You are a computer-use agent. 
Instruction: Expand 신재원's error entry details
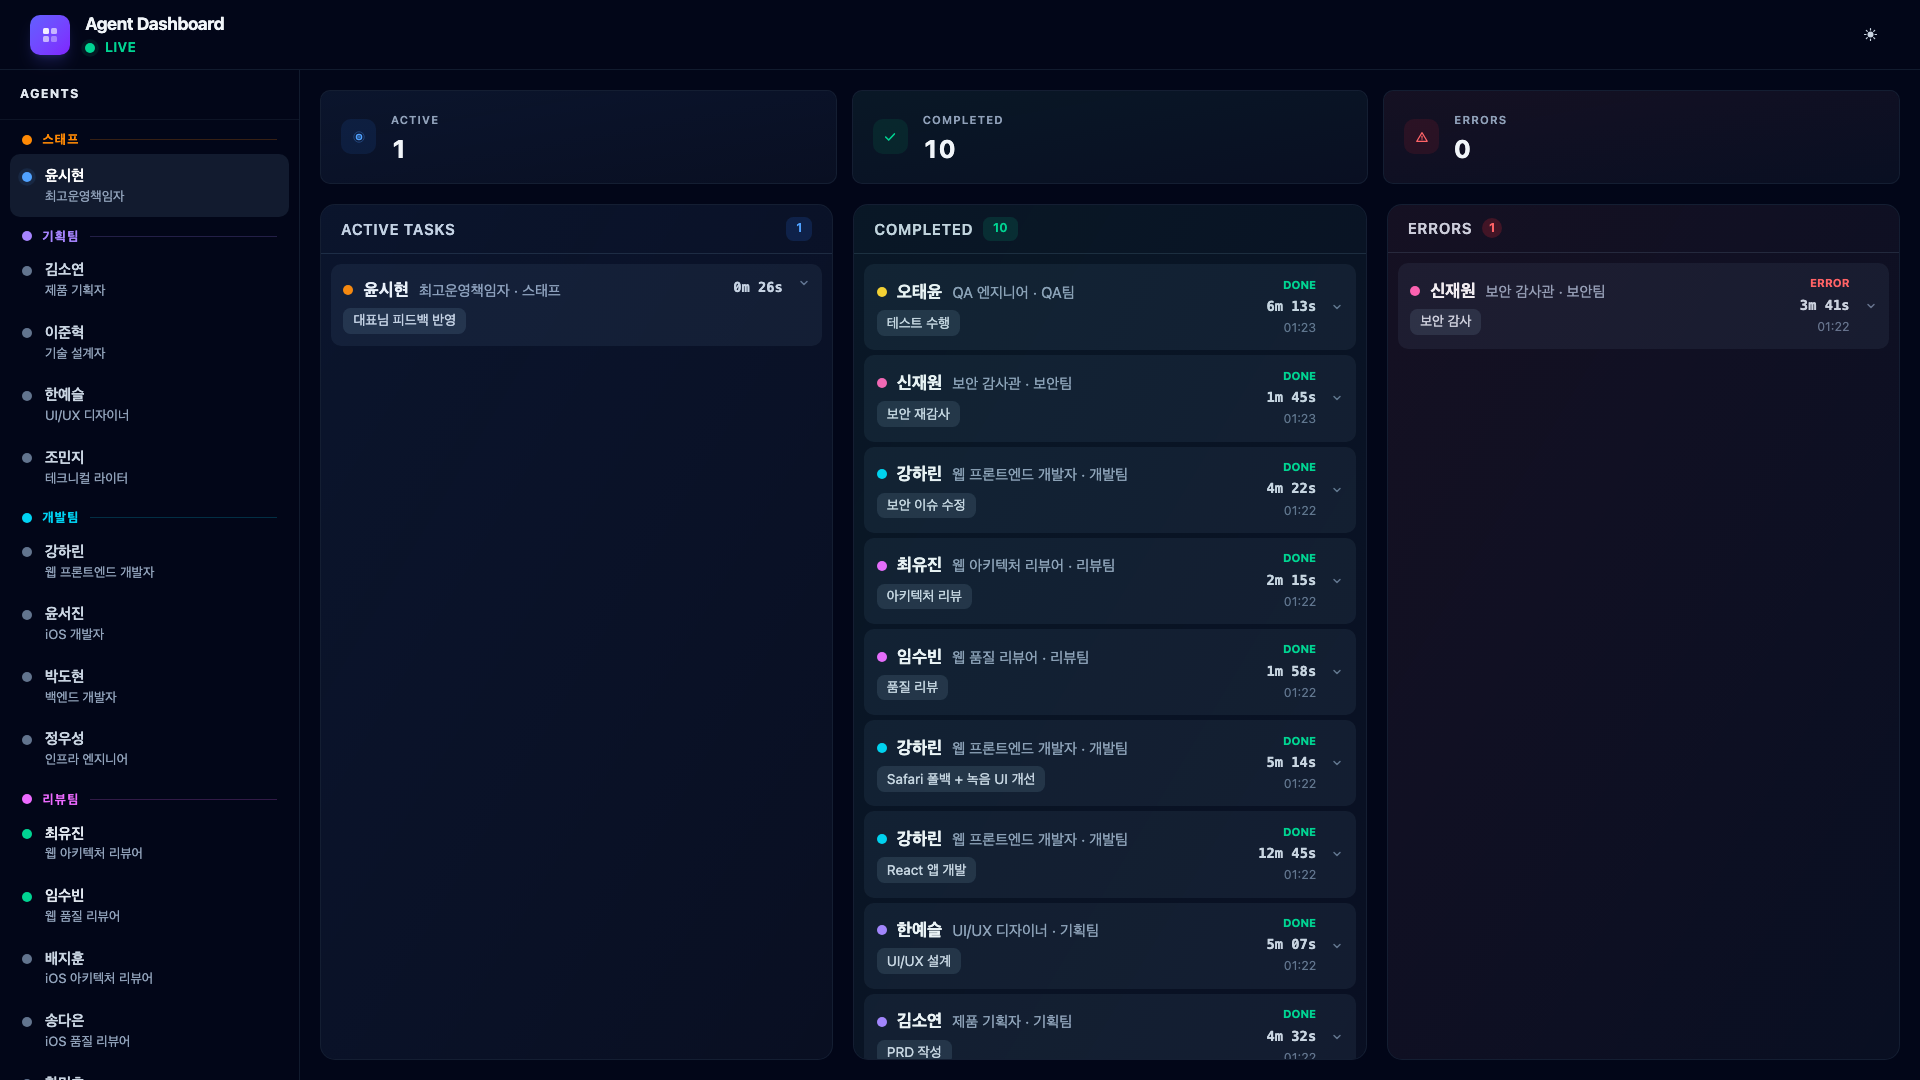tap(1872, 306)
